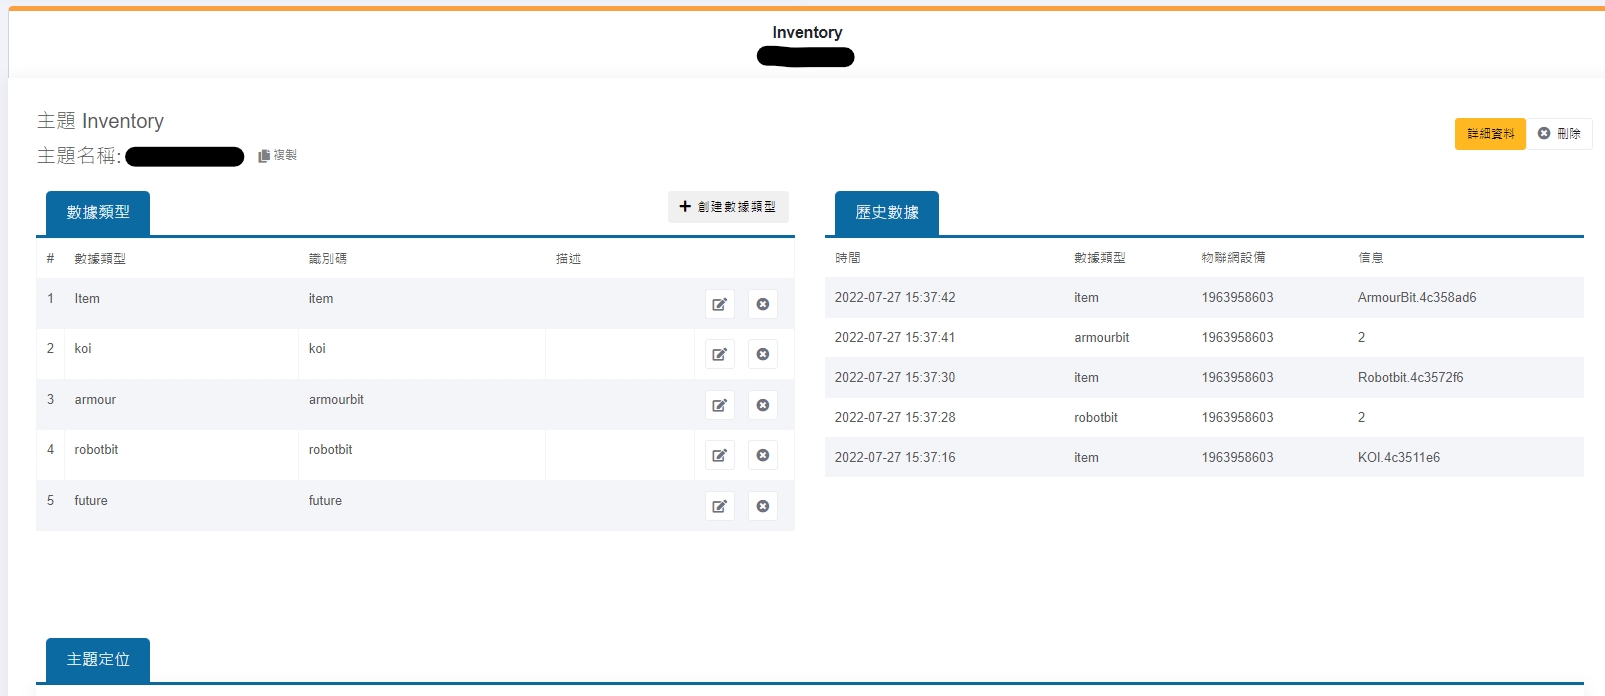Image resolution: width=1605 pixels, height=696 pixels.
Task: Open 詳細資料 details button
Action: pyautogui.click(x=1490, y=133)
